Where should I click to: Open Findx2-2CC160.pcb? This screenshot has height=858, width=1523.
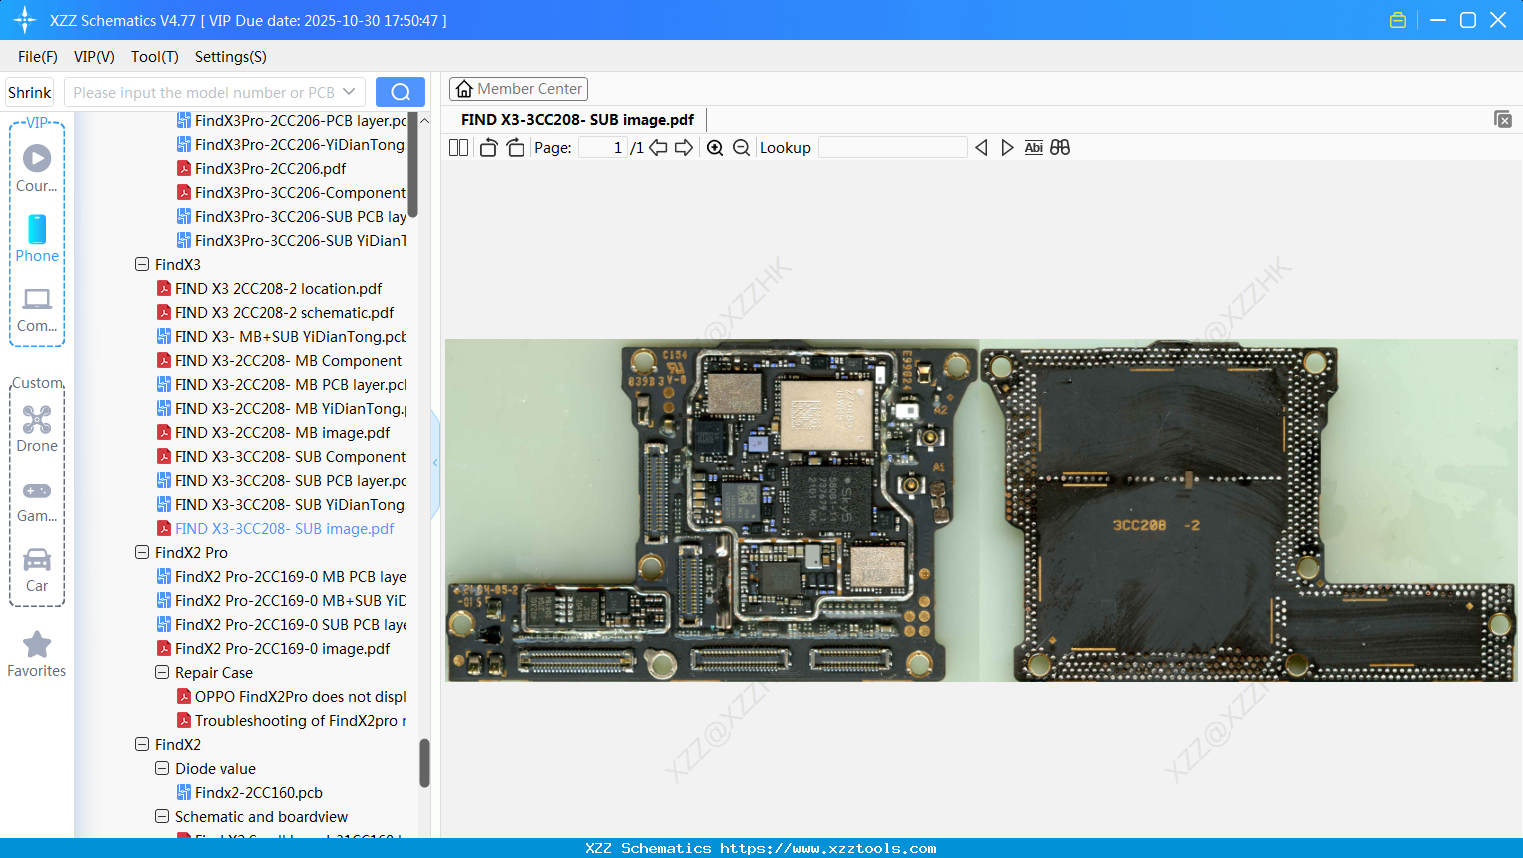[x=249, y=793]
